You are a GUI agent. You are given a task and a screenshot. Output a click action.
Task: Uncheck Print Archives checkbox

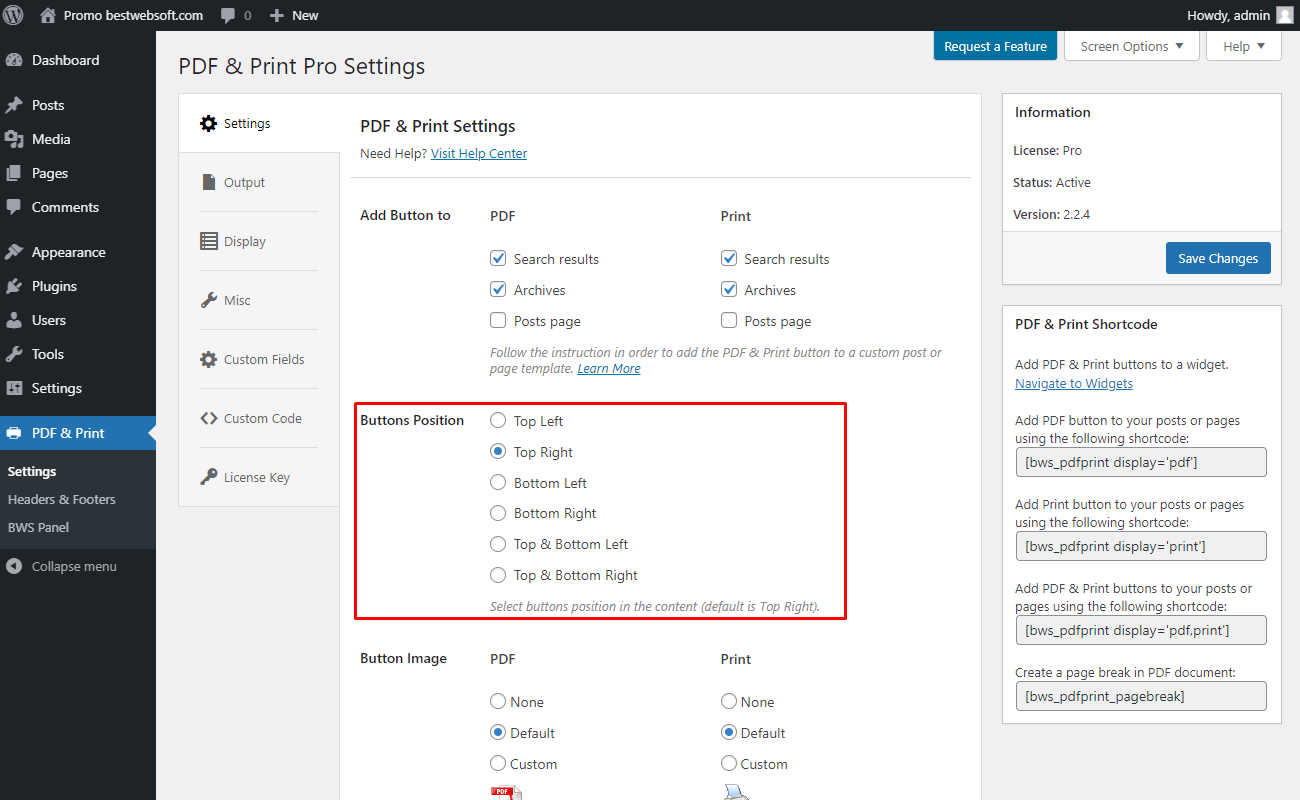[729, 289]
